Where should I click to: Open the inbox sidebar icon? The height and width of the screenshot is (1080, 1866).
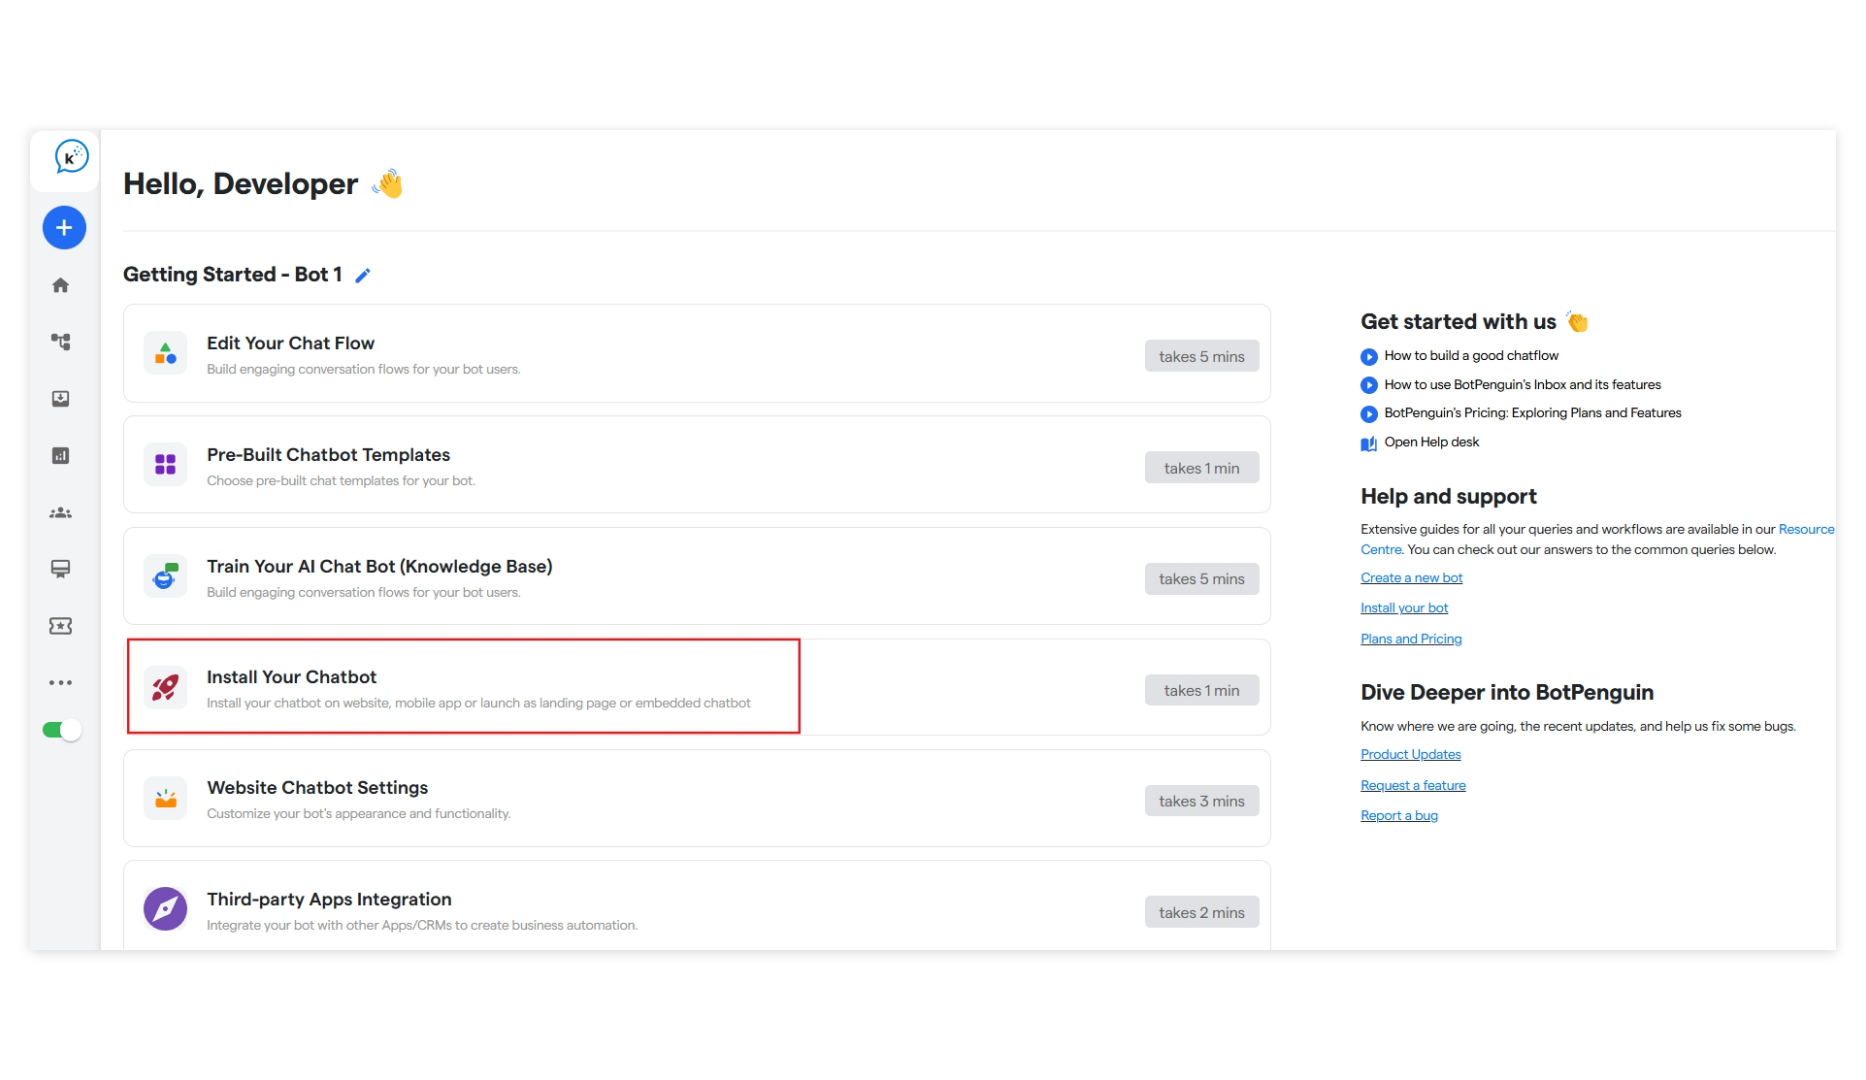61,399
